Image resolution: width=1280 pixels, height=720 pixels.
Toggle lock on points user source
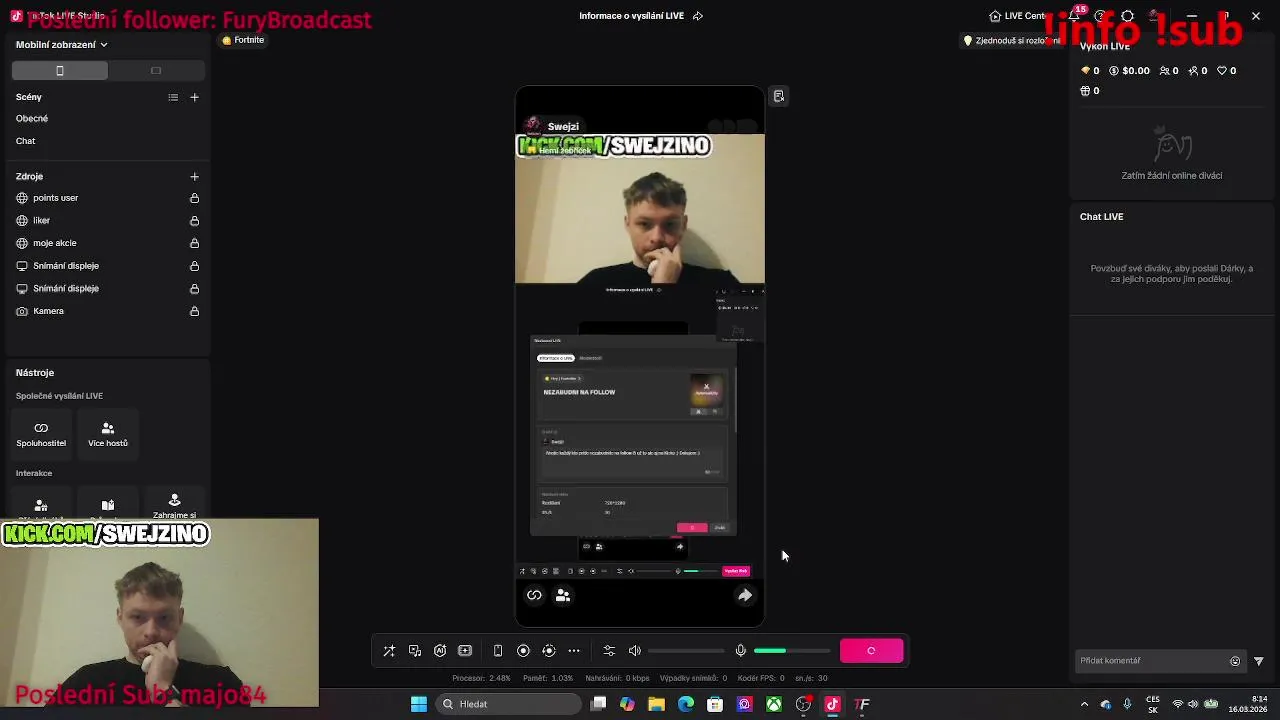click(x=194, y=198)
